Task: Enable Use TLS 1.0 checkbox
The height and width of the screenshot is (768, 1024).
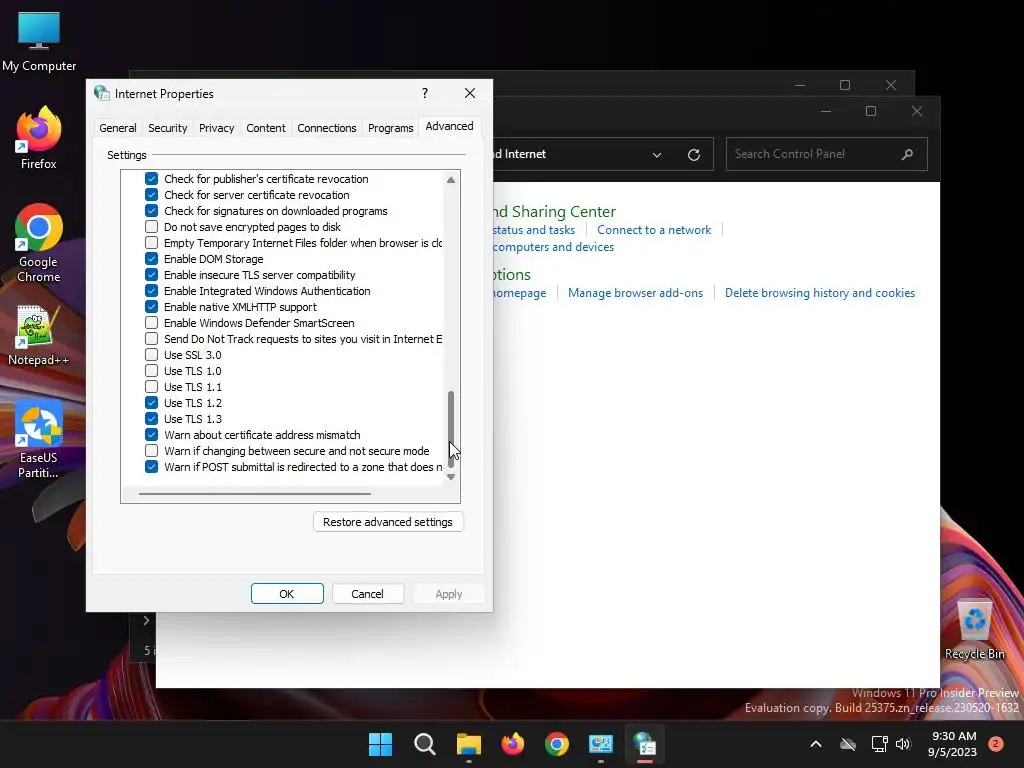Action: 152,371
